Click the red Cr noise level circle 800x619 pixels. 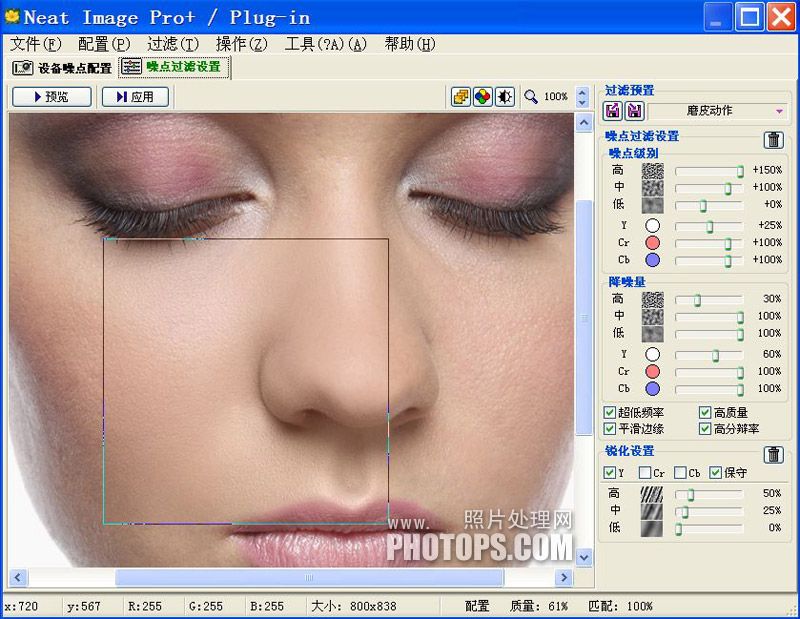[653, 243]
